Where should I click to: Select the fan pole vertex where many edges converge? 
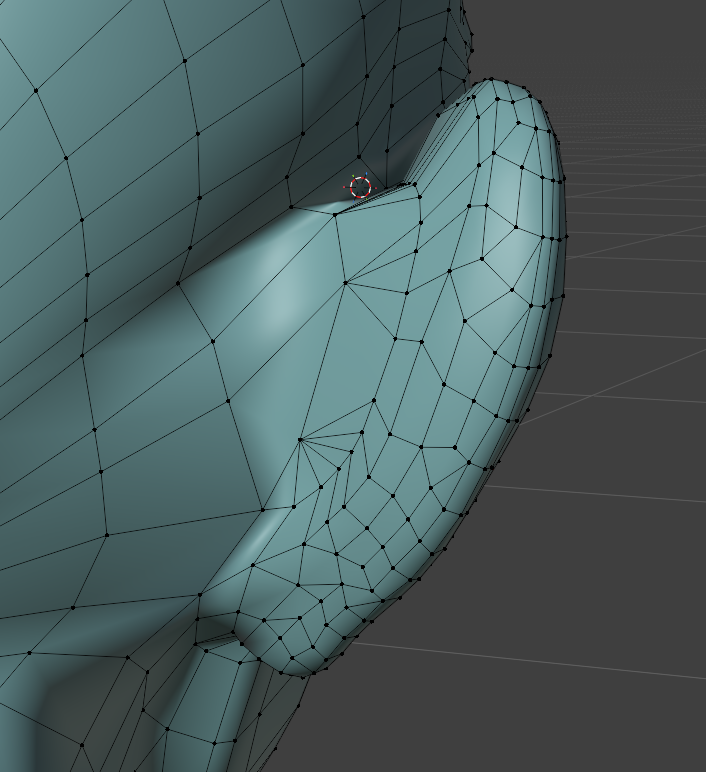point(300,438)
